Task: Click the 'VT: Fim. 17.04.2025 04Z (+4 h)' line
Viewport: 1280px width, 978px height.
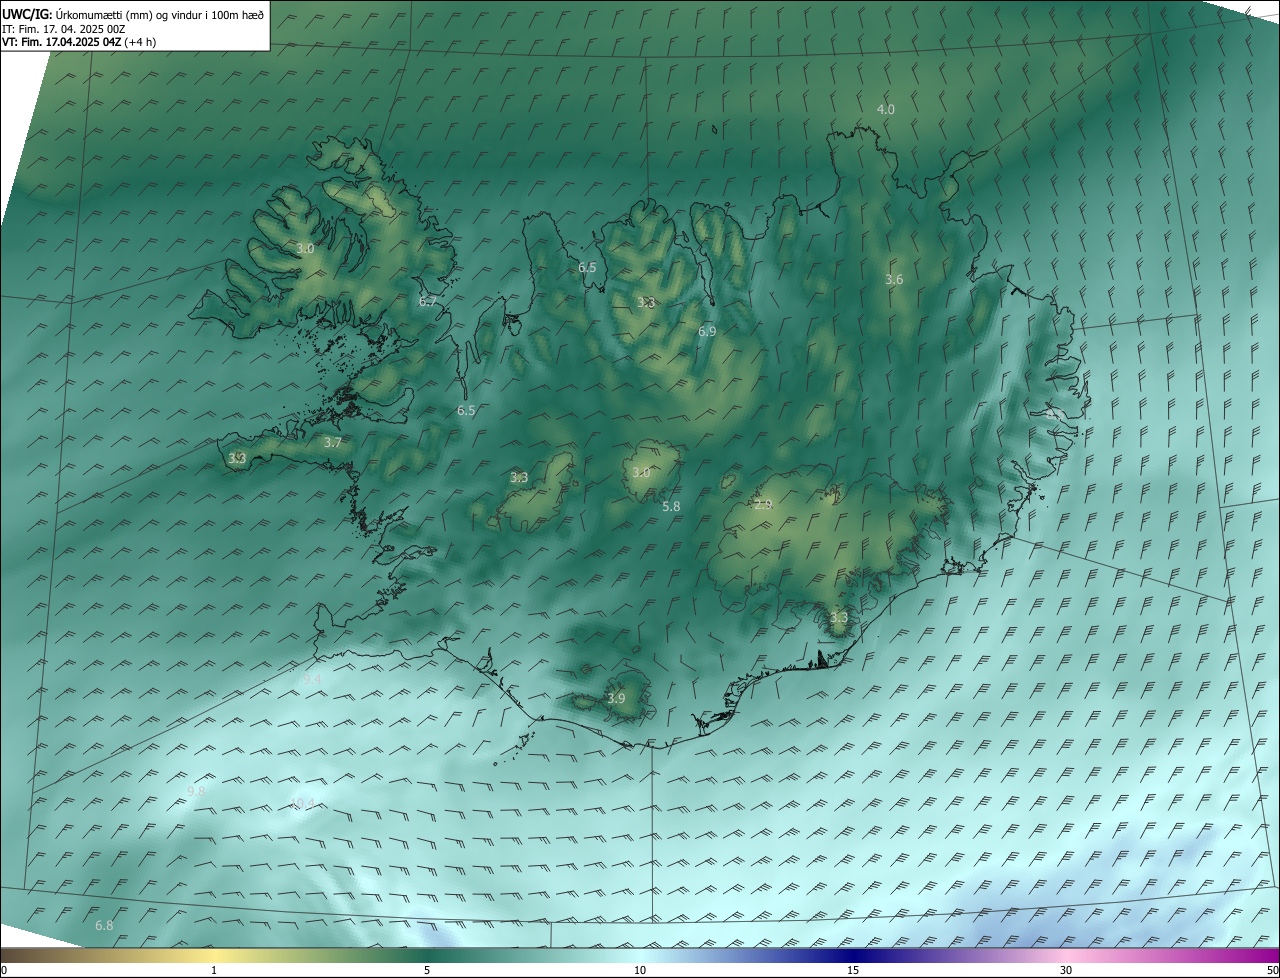Action: pos(79,42)
